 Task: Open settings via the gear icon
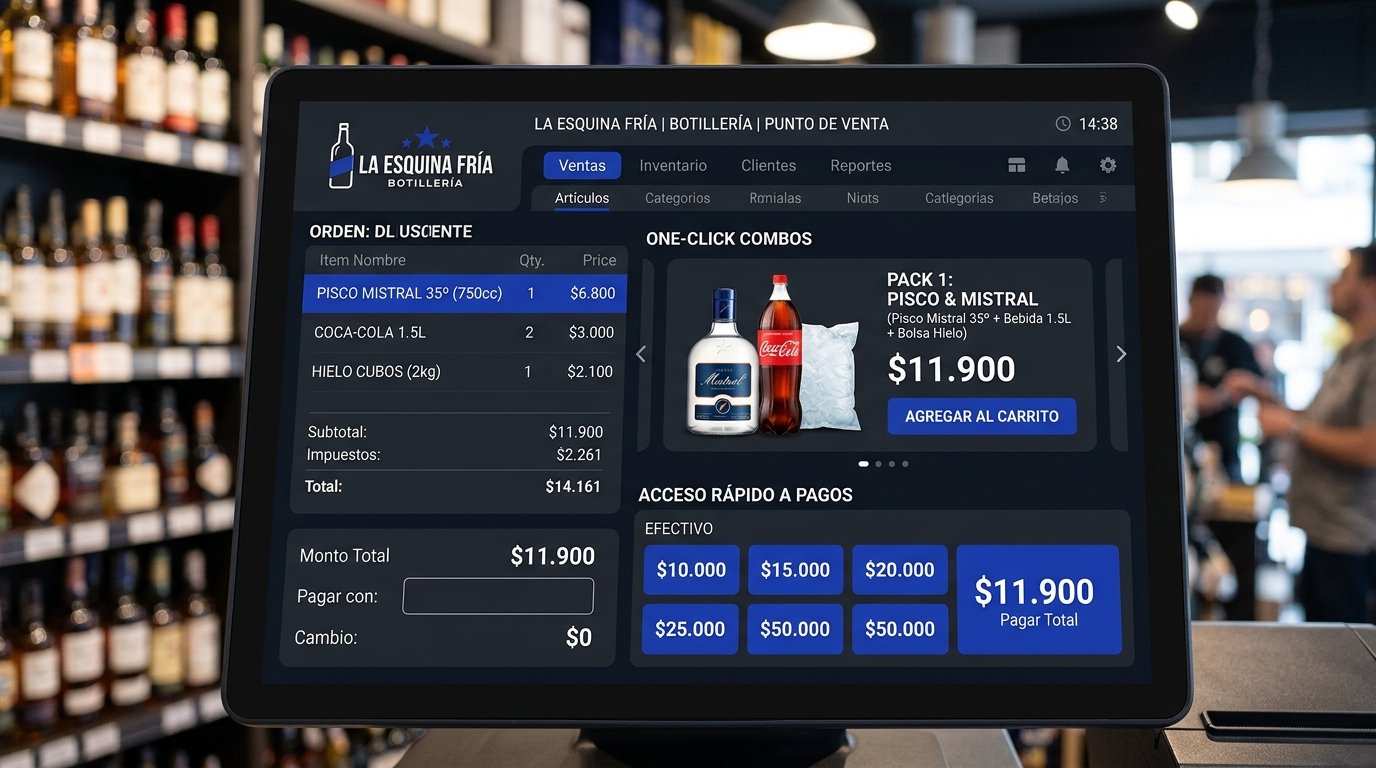[1108, 166]
